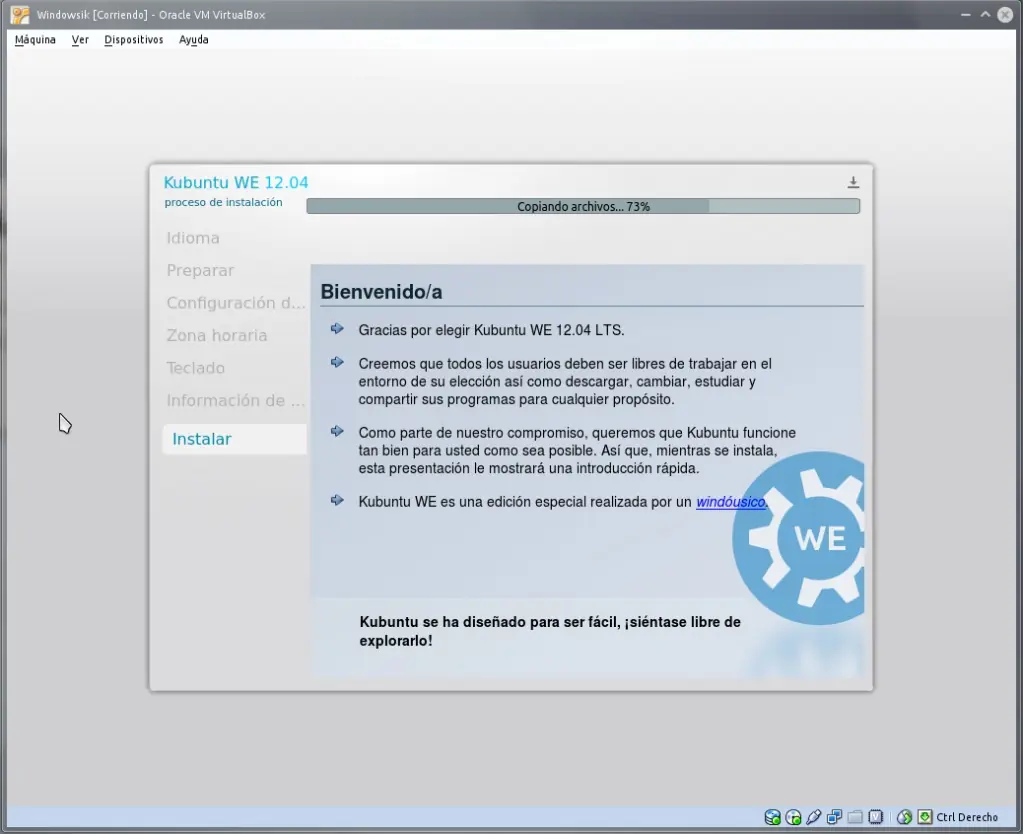1023x834 pixels.
Task: Select the Información de ... installer step
Action: (x=236, y=401)
